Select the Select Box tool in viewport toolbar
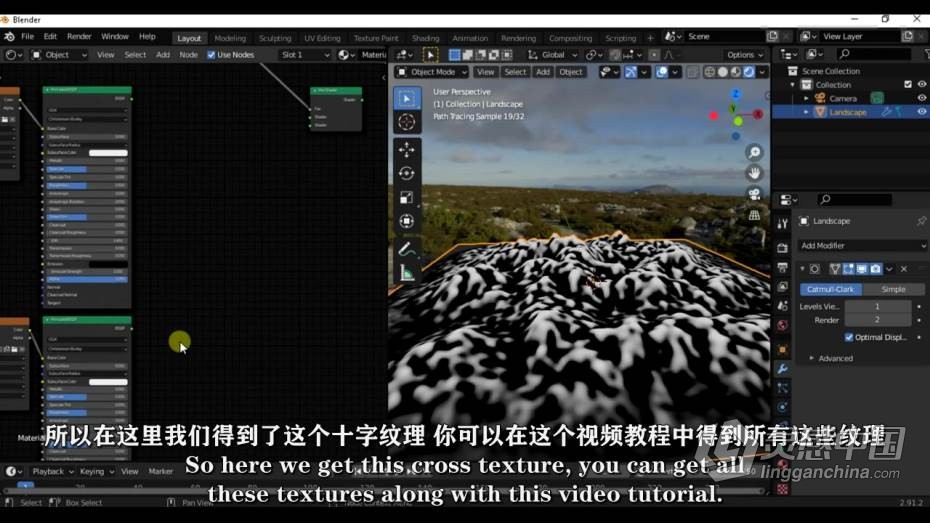The width and height of the screenshot is (930, 523). click(406, 98)
